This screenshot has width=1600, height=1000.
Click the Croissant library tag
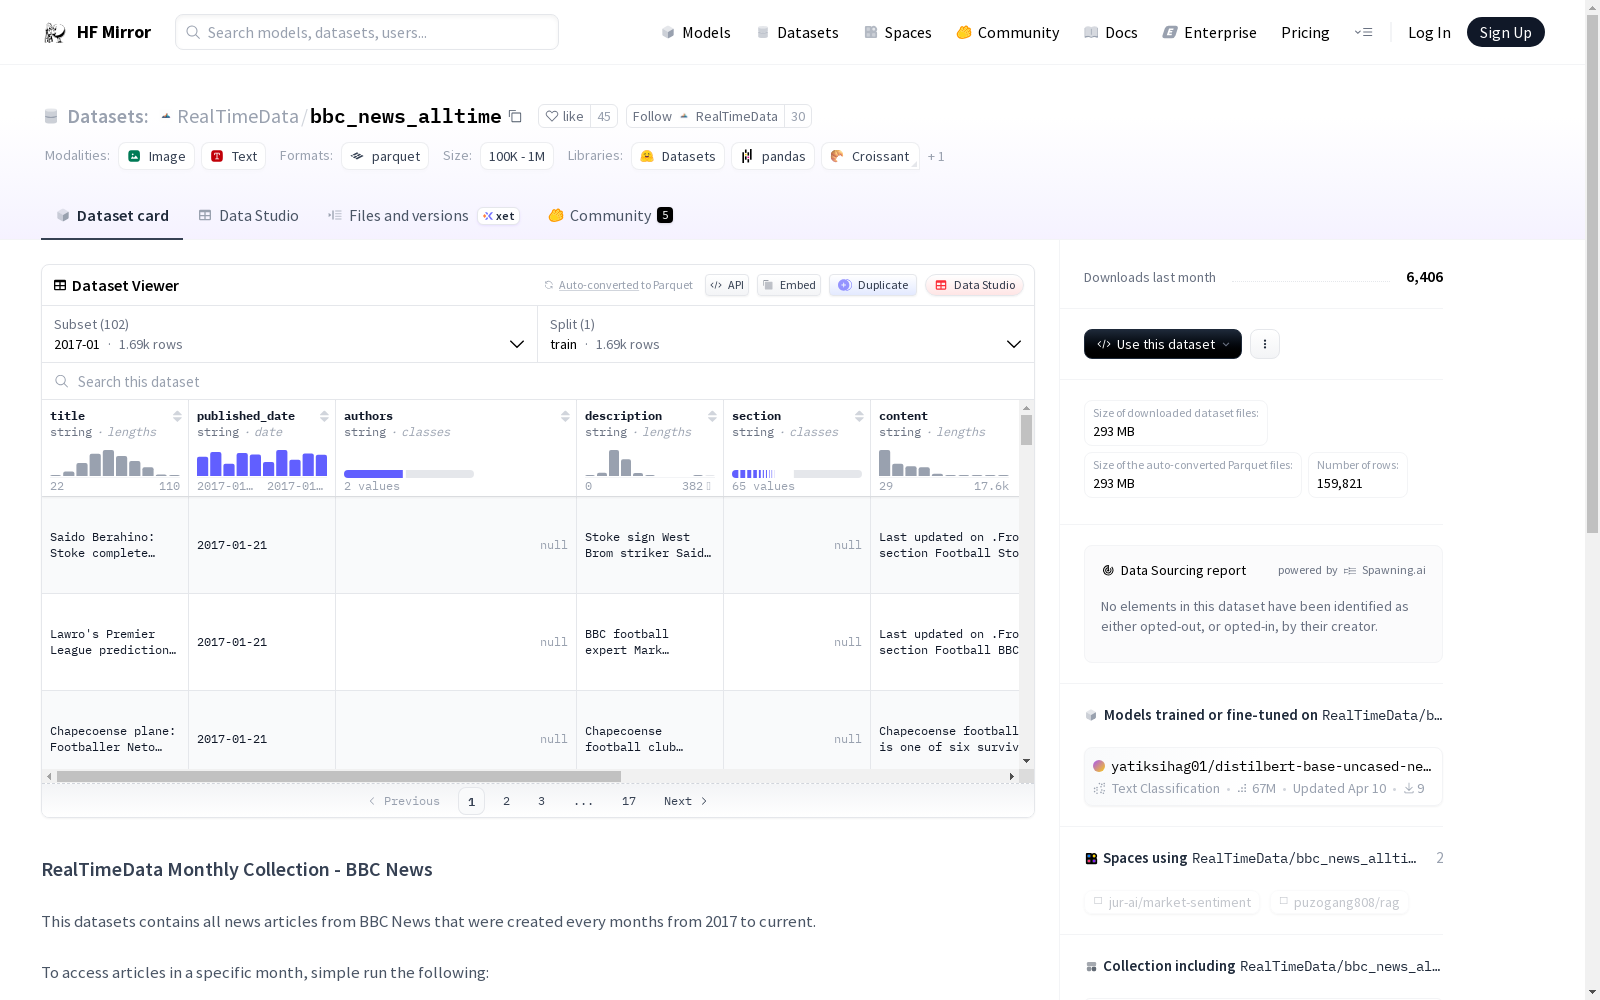870,156
